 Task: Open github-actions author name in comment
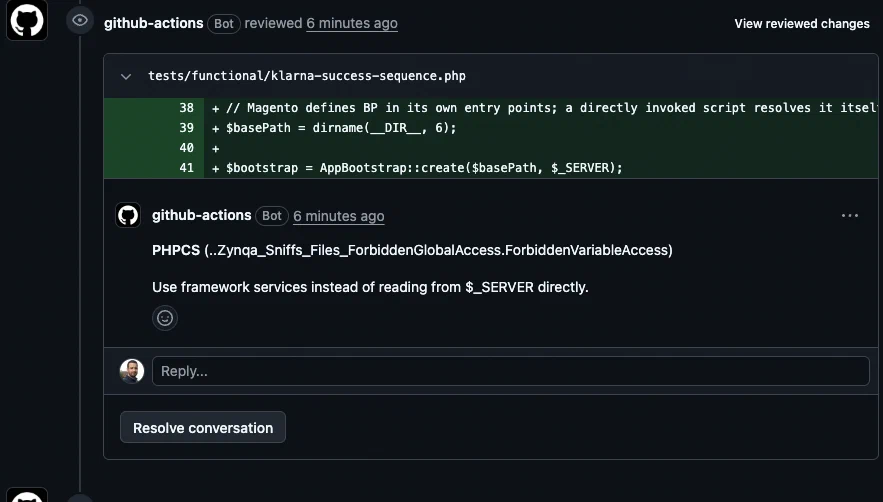tap(202, 215)
